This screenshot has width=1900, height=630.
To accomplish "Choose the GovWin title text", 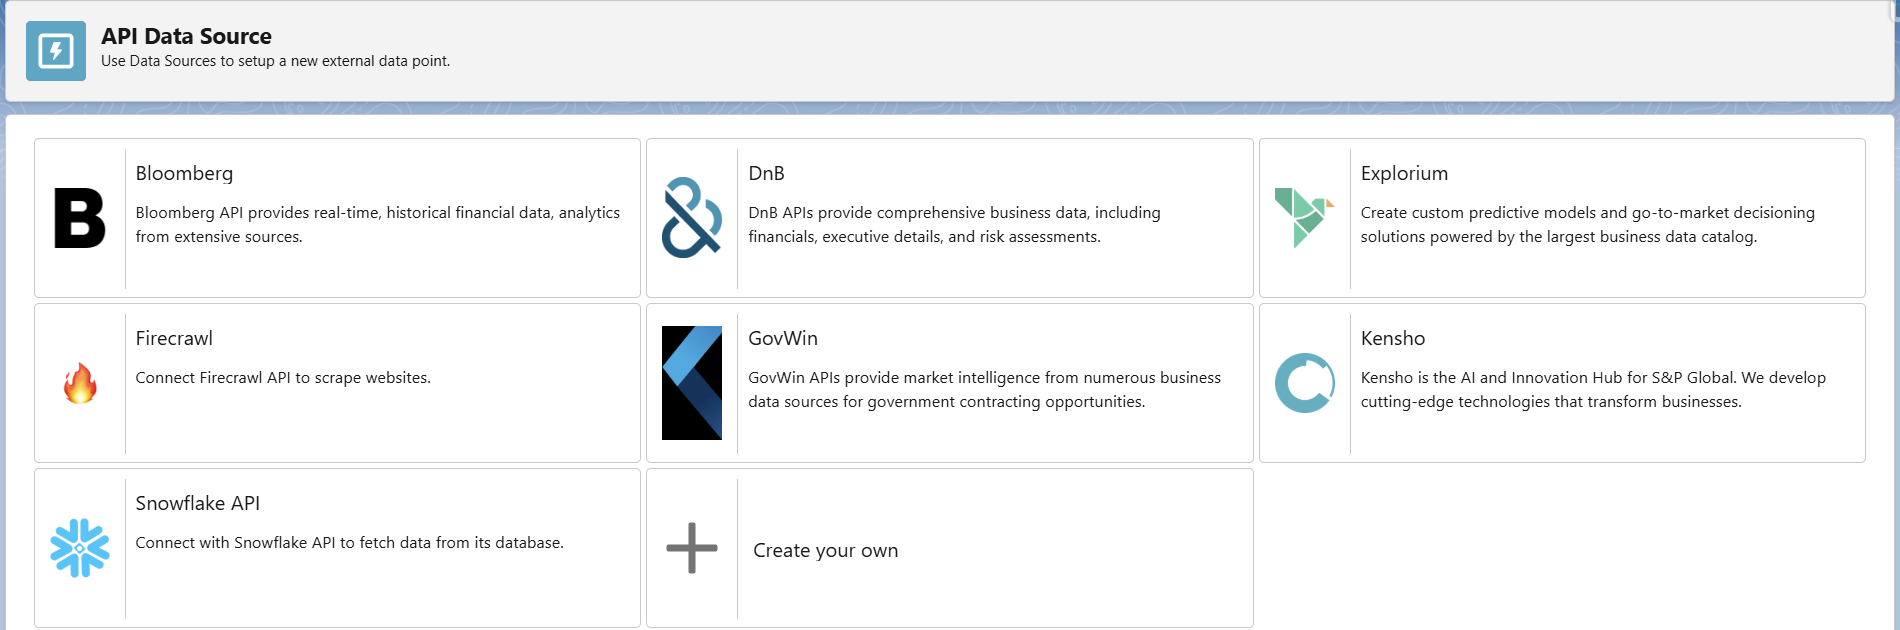I will tap(783, 338).
